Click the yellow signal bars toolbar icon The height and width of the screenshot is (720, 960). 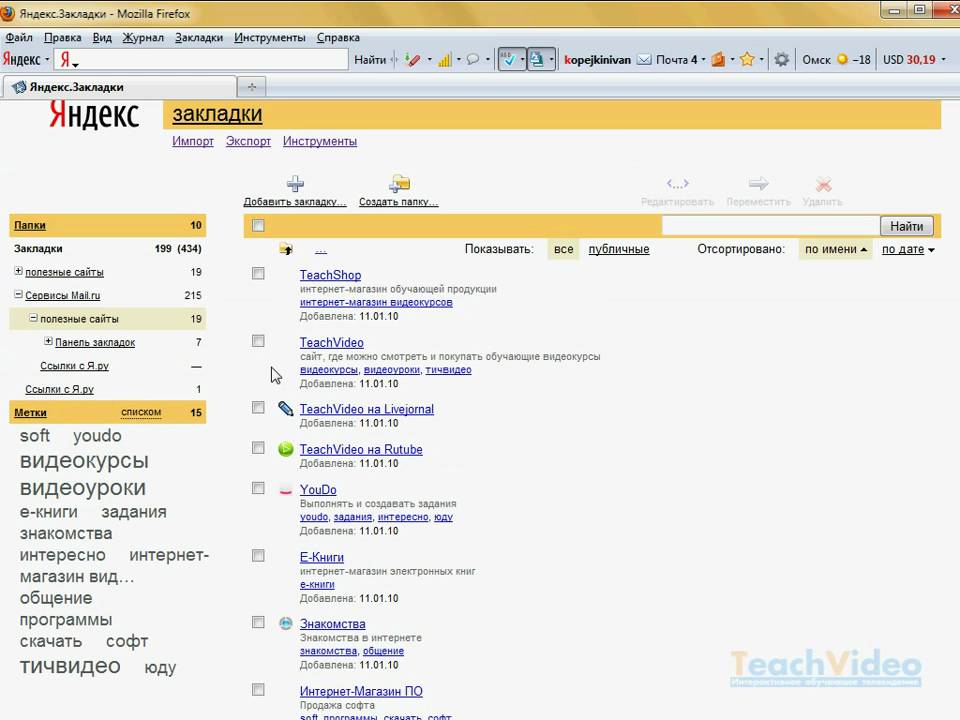[x=444, y=59]
